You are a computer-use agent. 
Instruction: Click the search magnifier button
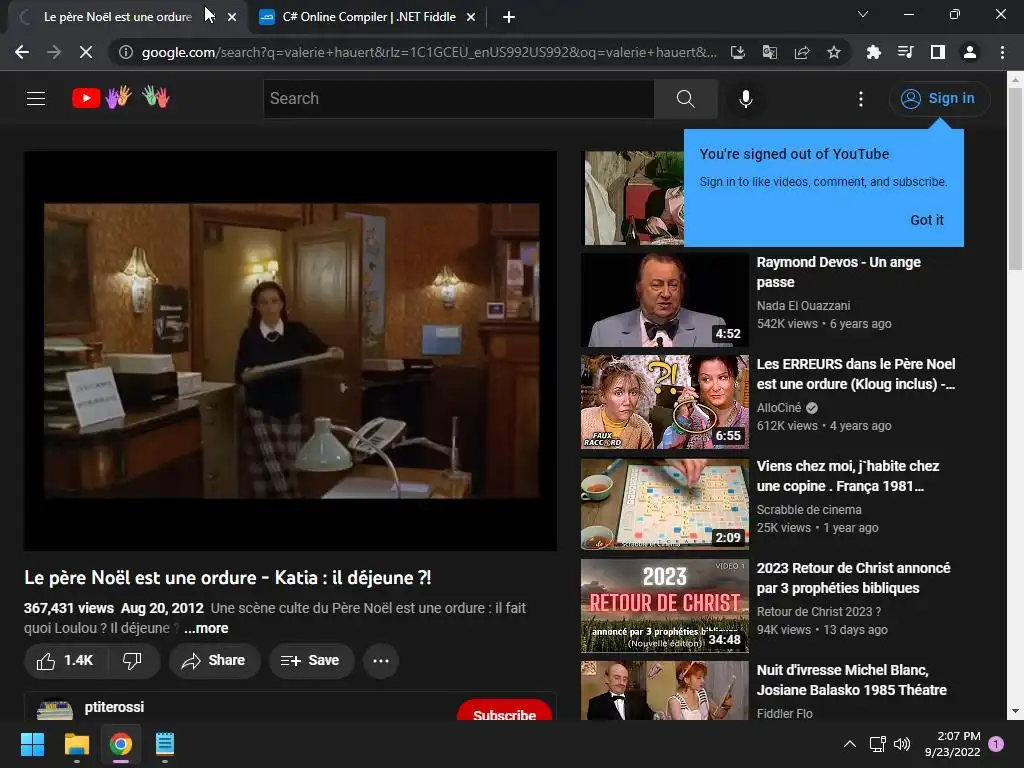[x=686, y=99]
